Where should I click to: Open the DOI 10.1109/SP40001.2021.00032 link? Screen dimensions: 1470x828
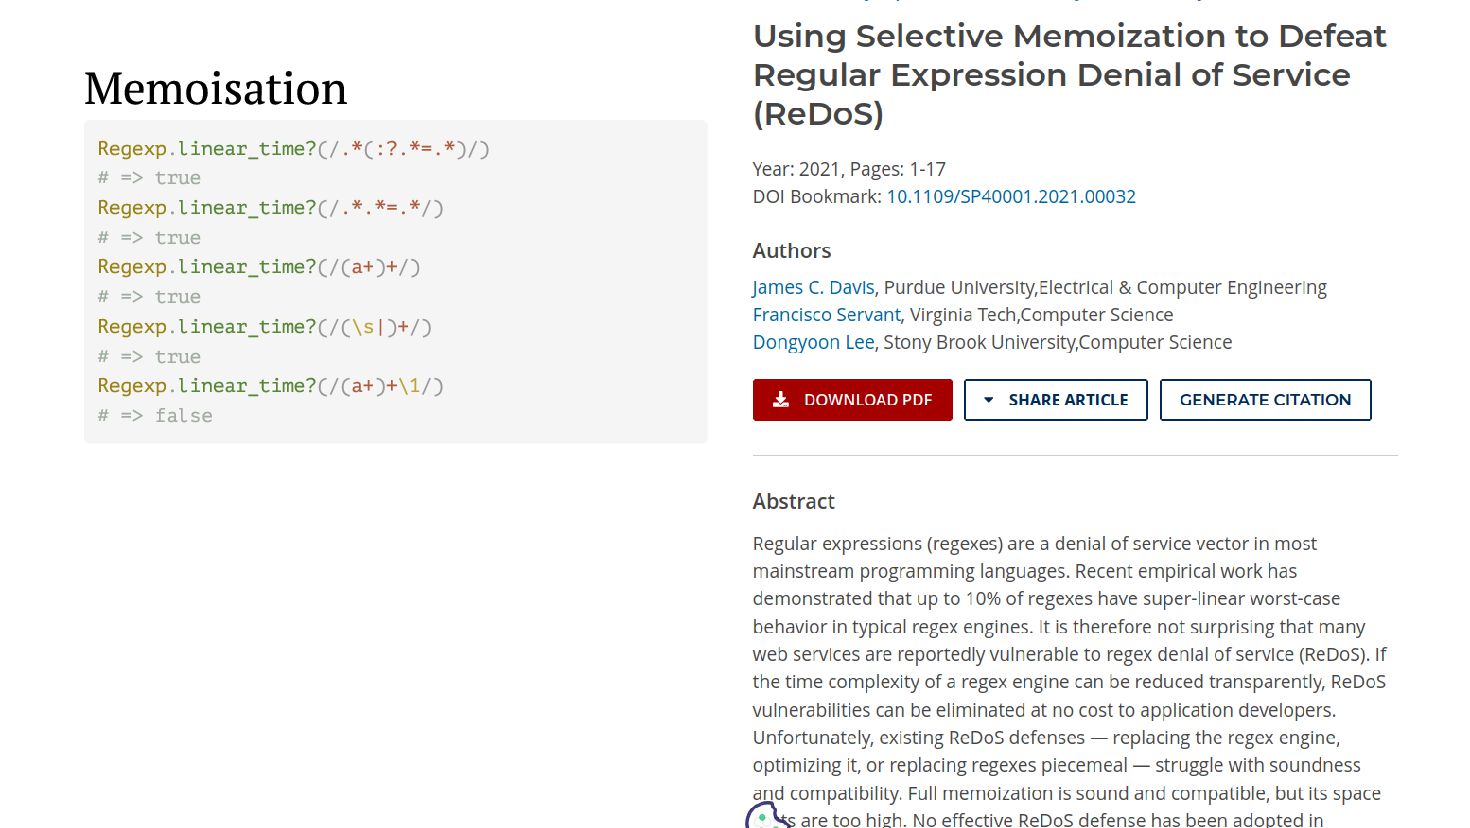1011,196
